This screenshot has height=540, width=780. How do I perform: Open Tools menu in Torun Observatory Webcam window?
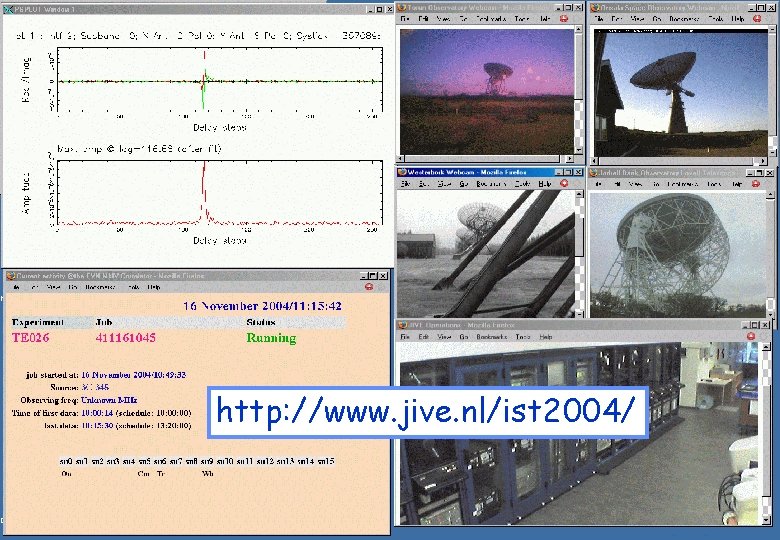point(522,18)
